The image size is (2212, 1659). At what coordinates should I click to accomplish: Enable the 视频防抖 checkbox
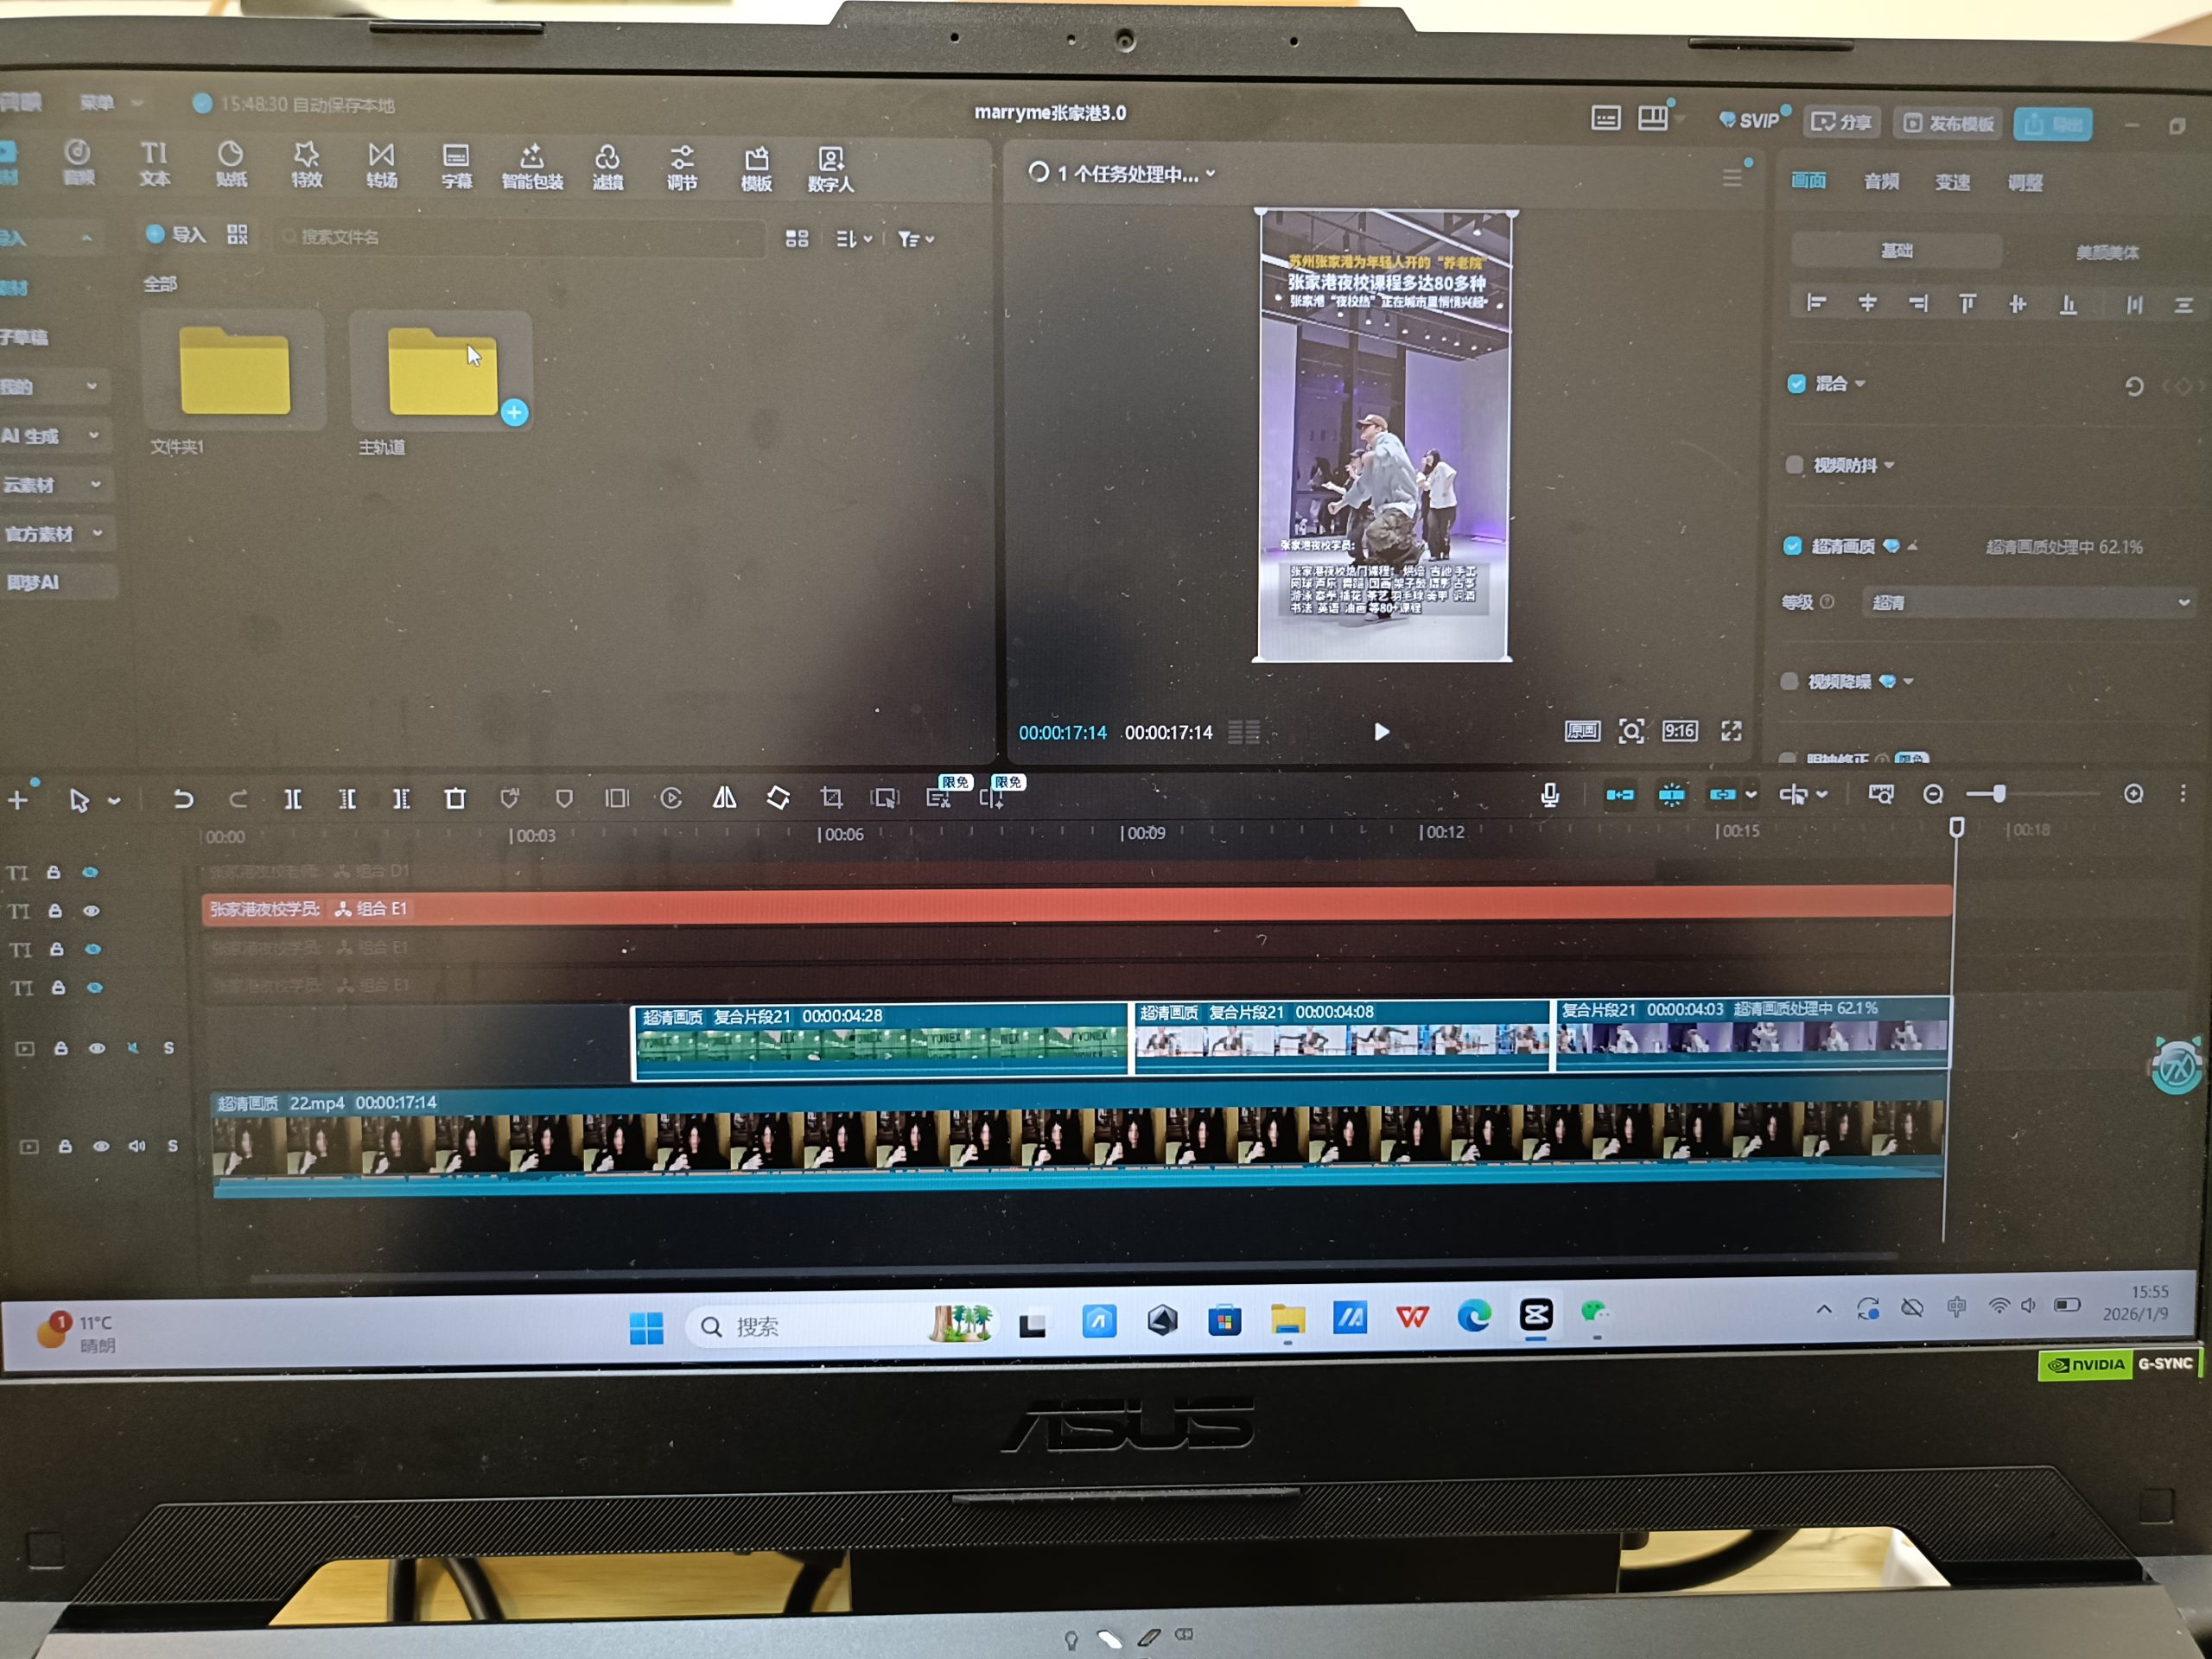[x=1794, y=465]
